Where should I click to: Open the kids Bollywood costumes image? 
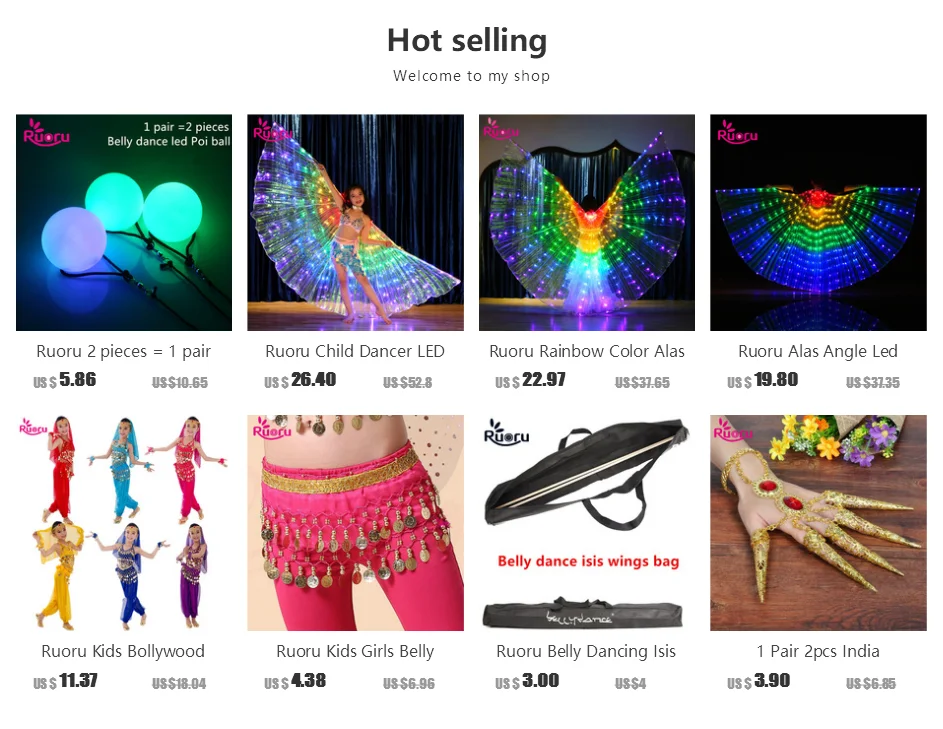[124, 523]
